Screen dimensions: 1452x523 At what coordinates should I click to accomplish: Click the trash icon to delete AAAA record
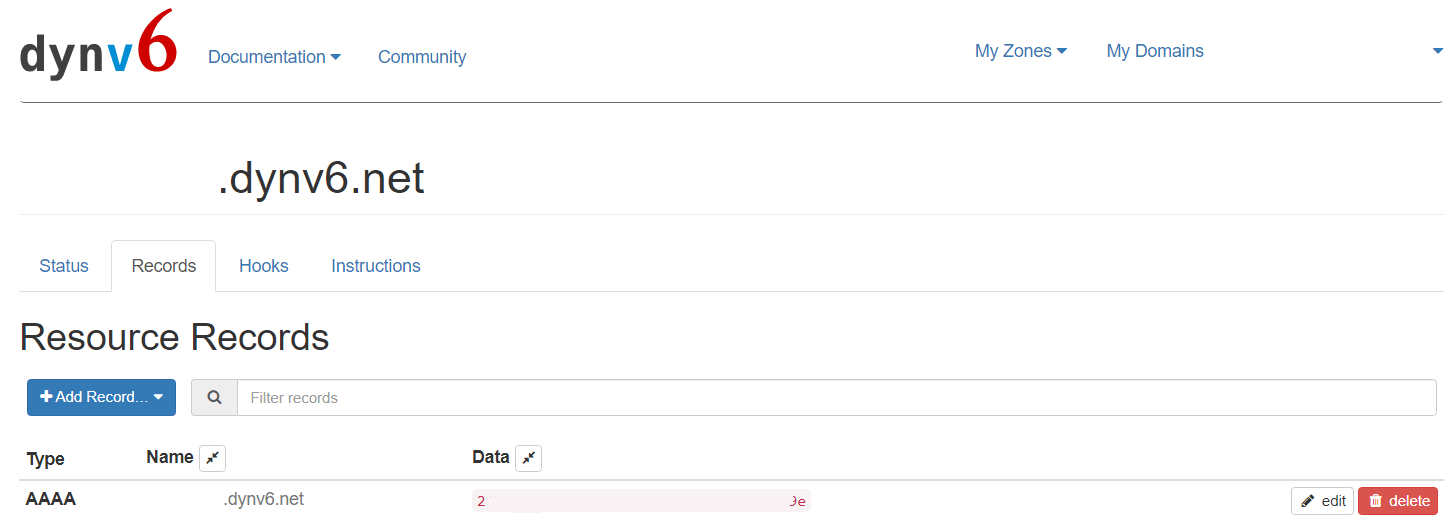point(1375,501)
